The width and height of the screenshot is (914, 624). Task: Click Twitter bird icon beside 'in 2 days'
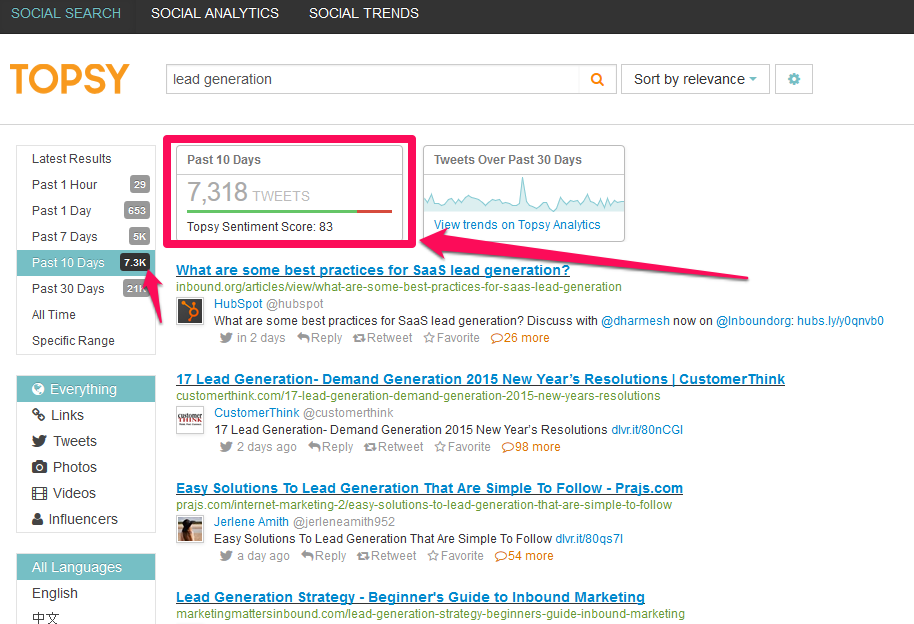coord(226,338)
